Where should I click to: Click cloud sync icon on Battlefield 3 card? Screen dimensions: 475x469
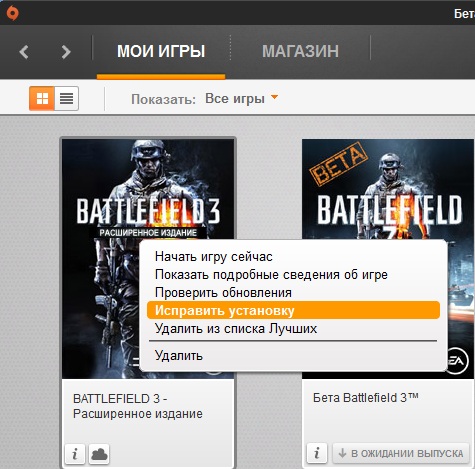[x=99, y=454]
